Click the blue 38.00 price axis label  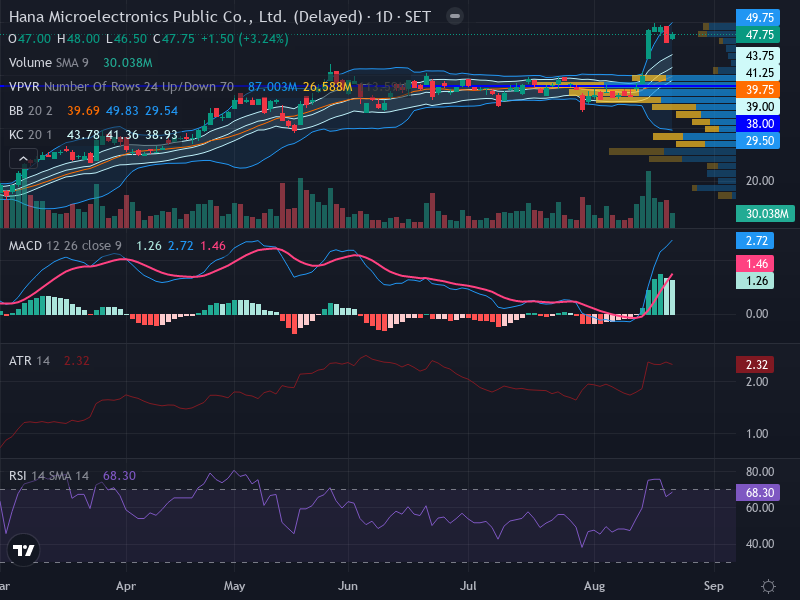click(758, 123)
